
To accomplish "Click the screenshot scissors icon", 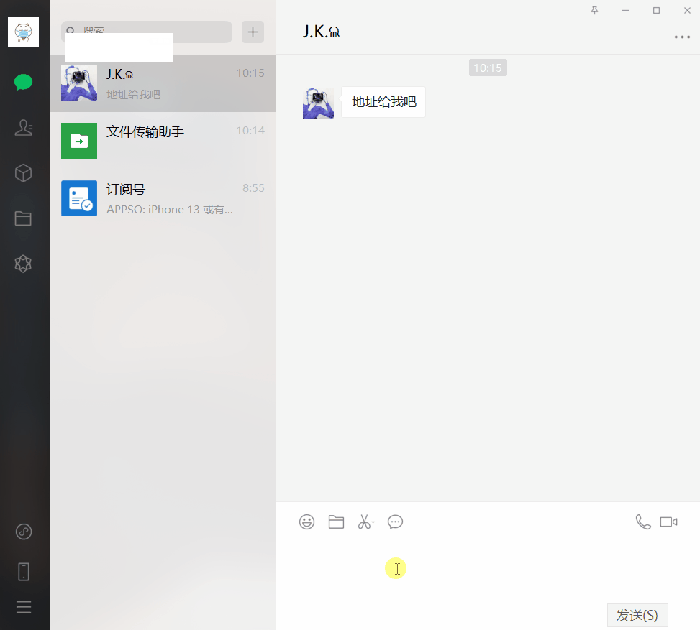I will pos(365,522).
